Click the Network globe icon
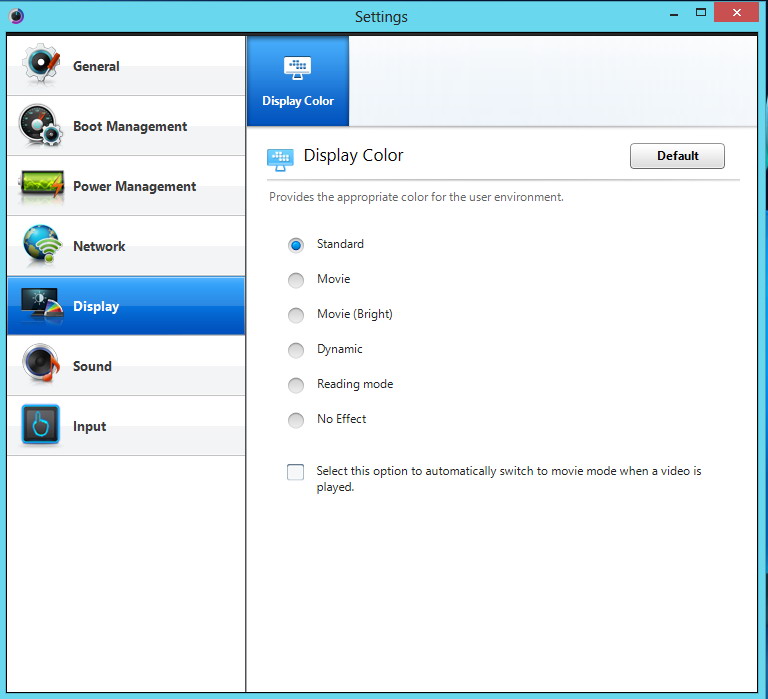Screen dimensions: 768x699 41,246
